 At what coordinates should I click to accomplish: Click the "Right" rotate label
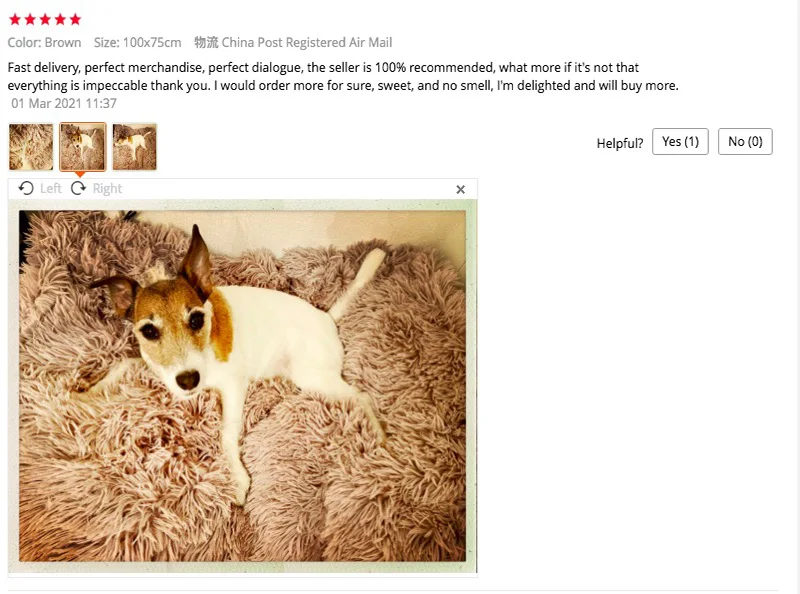[107, 189]
